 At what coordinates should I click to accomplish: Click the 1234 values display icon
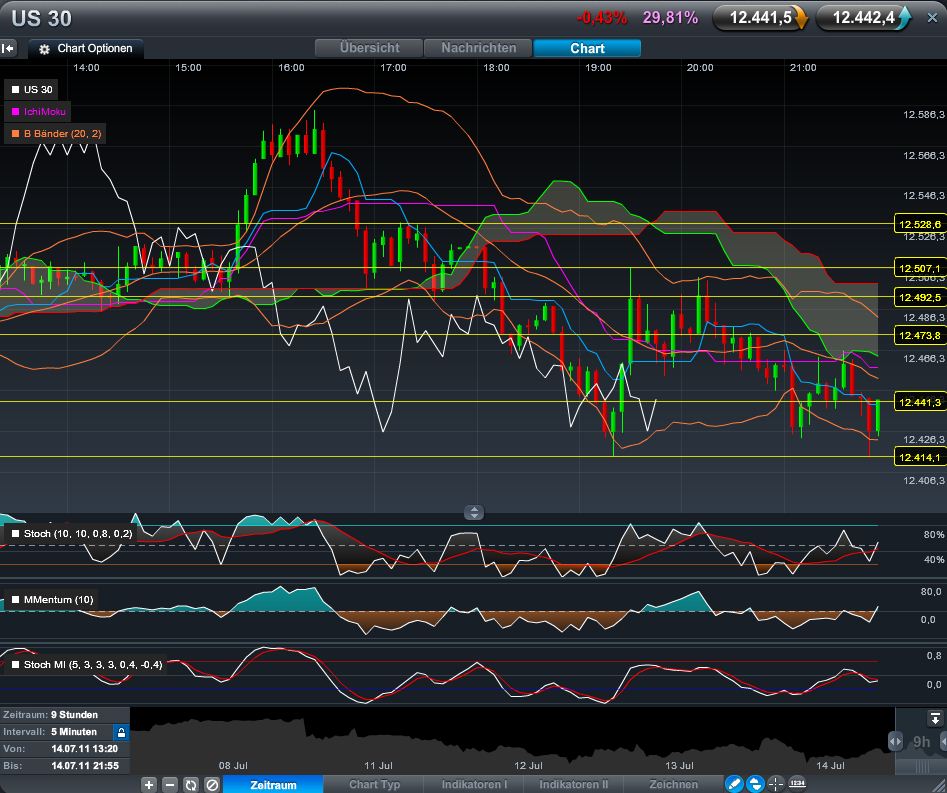[x=797, y=784]
